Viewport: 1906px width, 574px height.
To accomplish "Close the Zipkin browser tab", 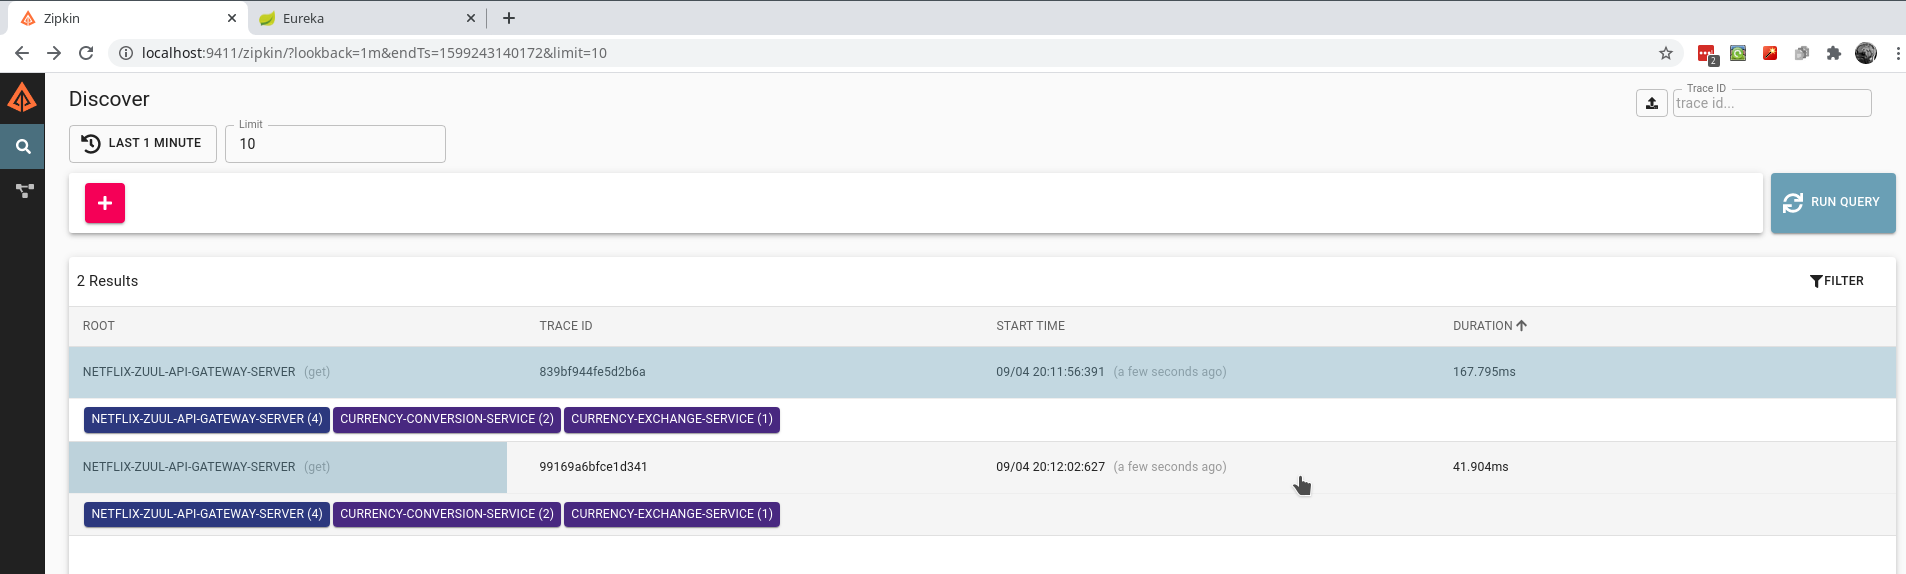I will pyautogui.click(x=231, y=18).
